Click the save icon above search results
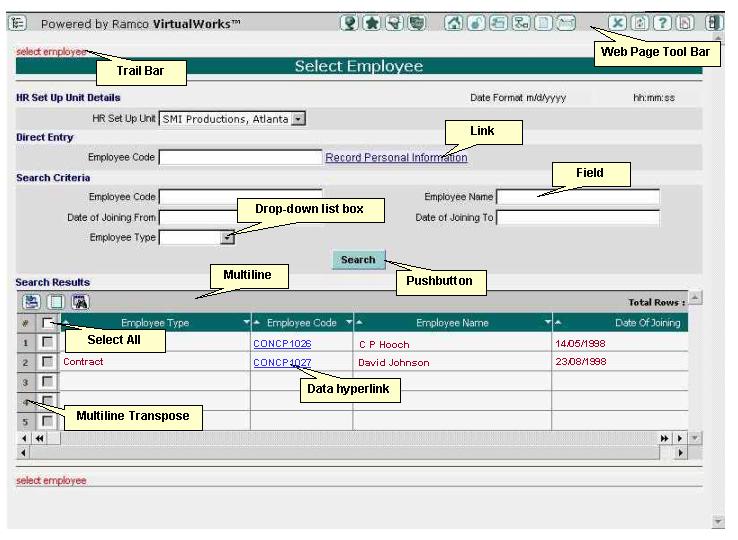Viewport: 738px width, 540px height. [x=32, y=301]
